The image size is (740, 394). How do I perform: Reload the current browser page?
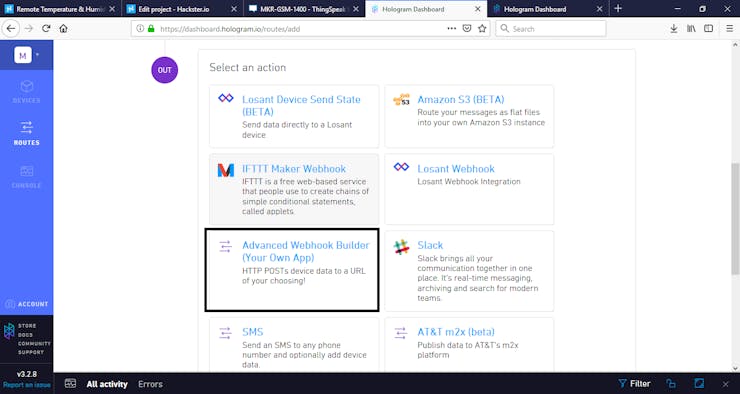click(x=46, y=28)
